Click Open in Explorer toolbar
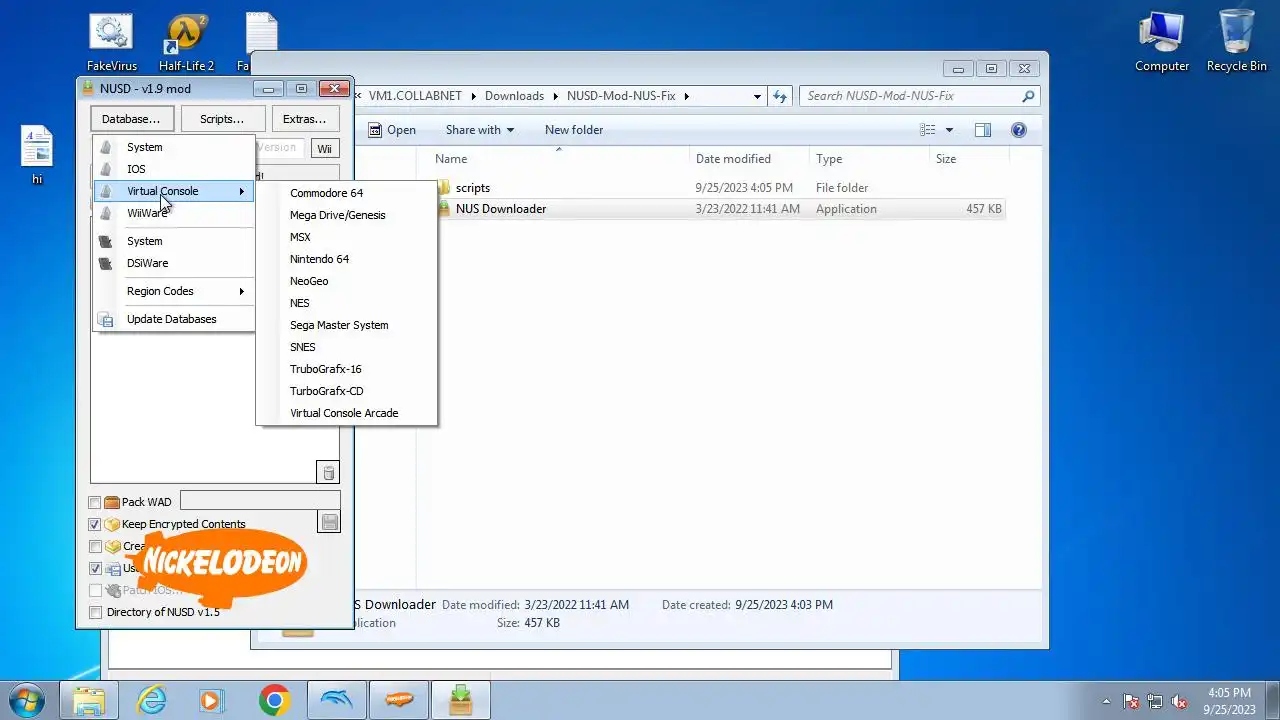Screen dimensions: 1280x720 click(392, 130)
